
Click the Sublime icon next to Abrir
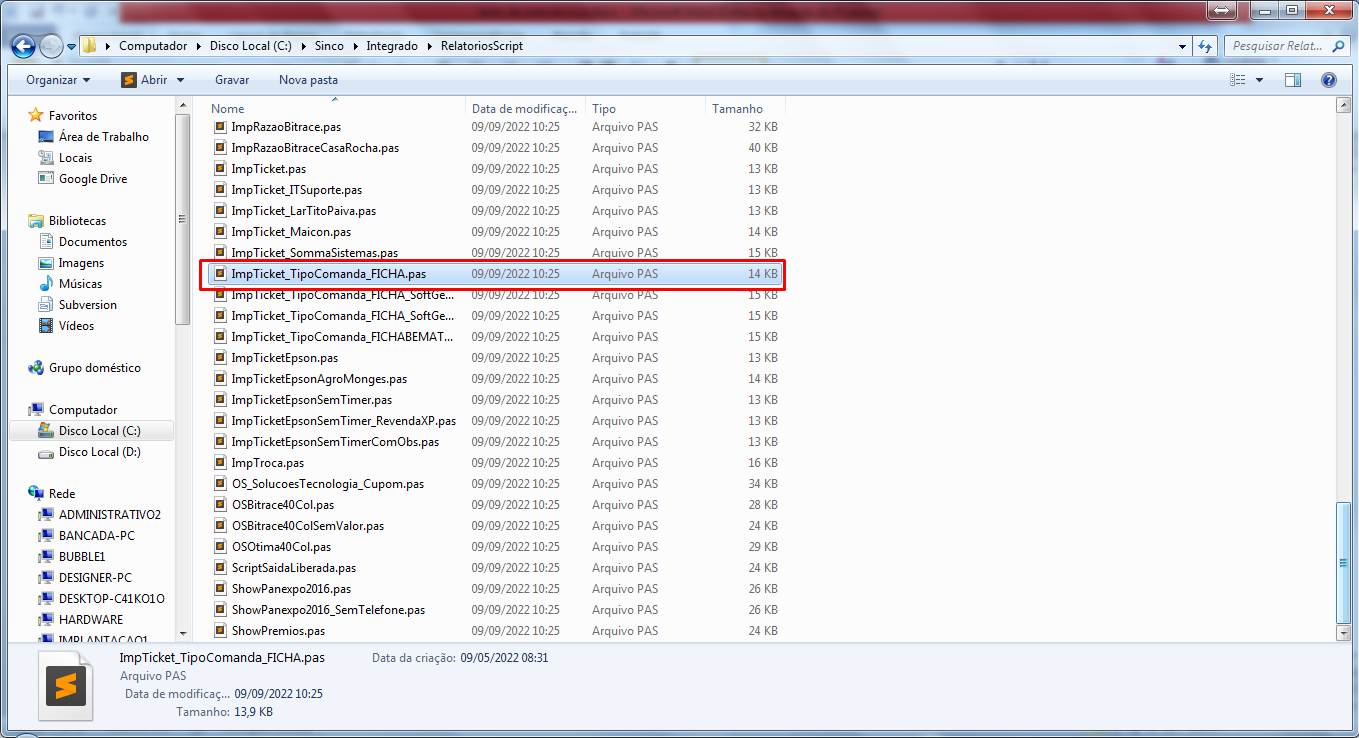[x=129, y=80]
